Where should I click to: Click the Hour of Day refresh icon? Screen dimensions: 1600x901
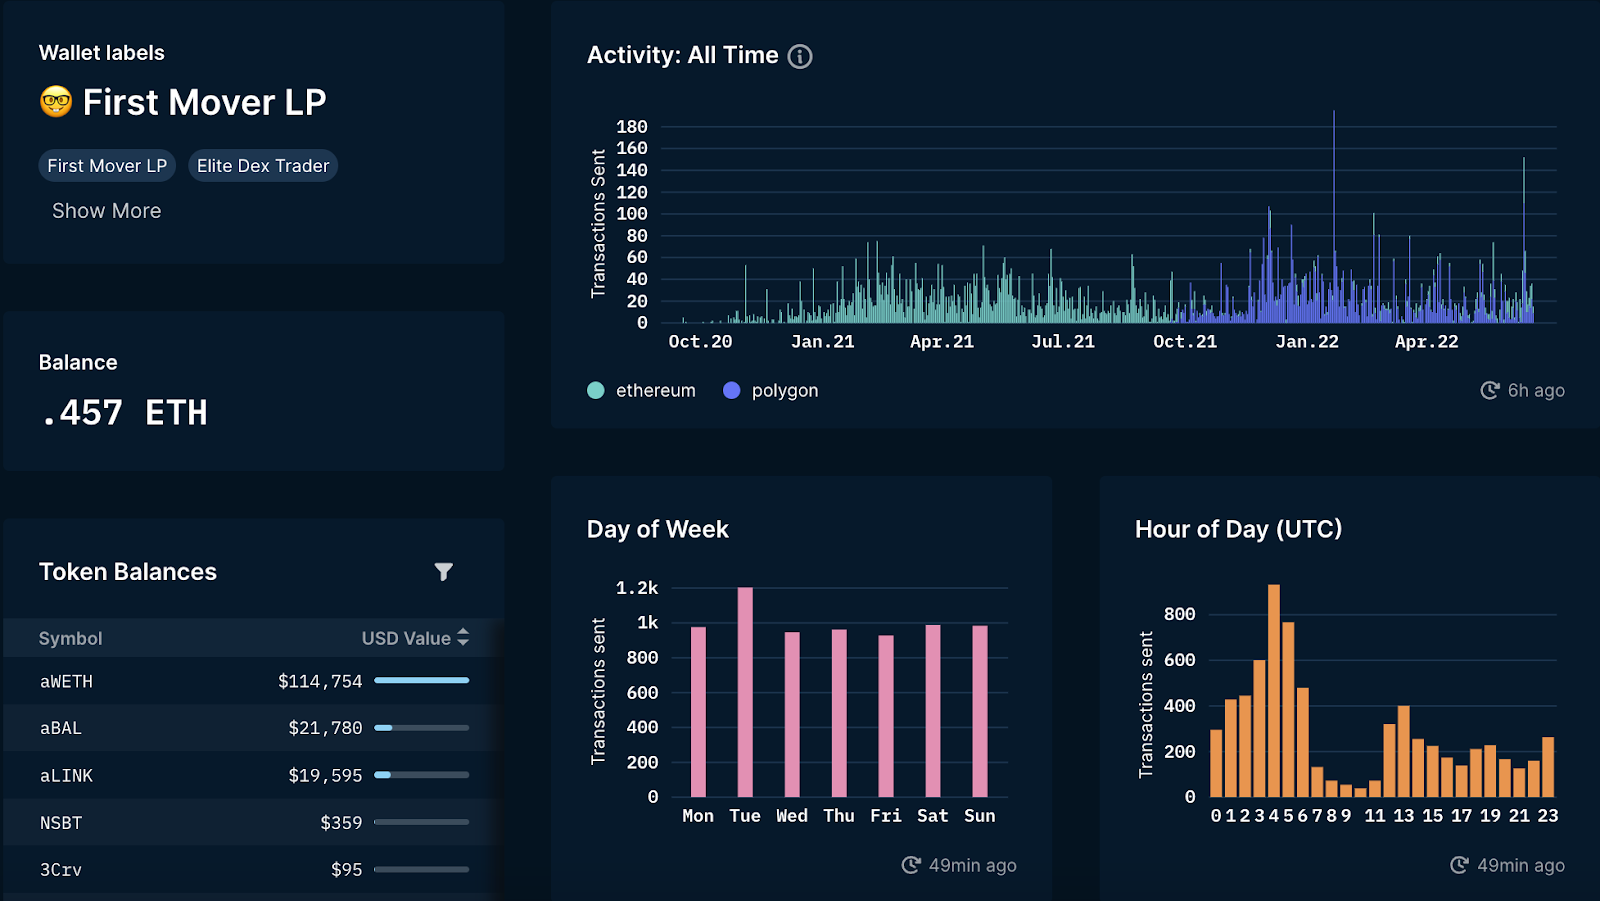coord(1460,865)
